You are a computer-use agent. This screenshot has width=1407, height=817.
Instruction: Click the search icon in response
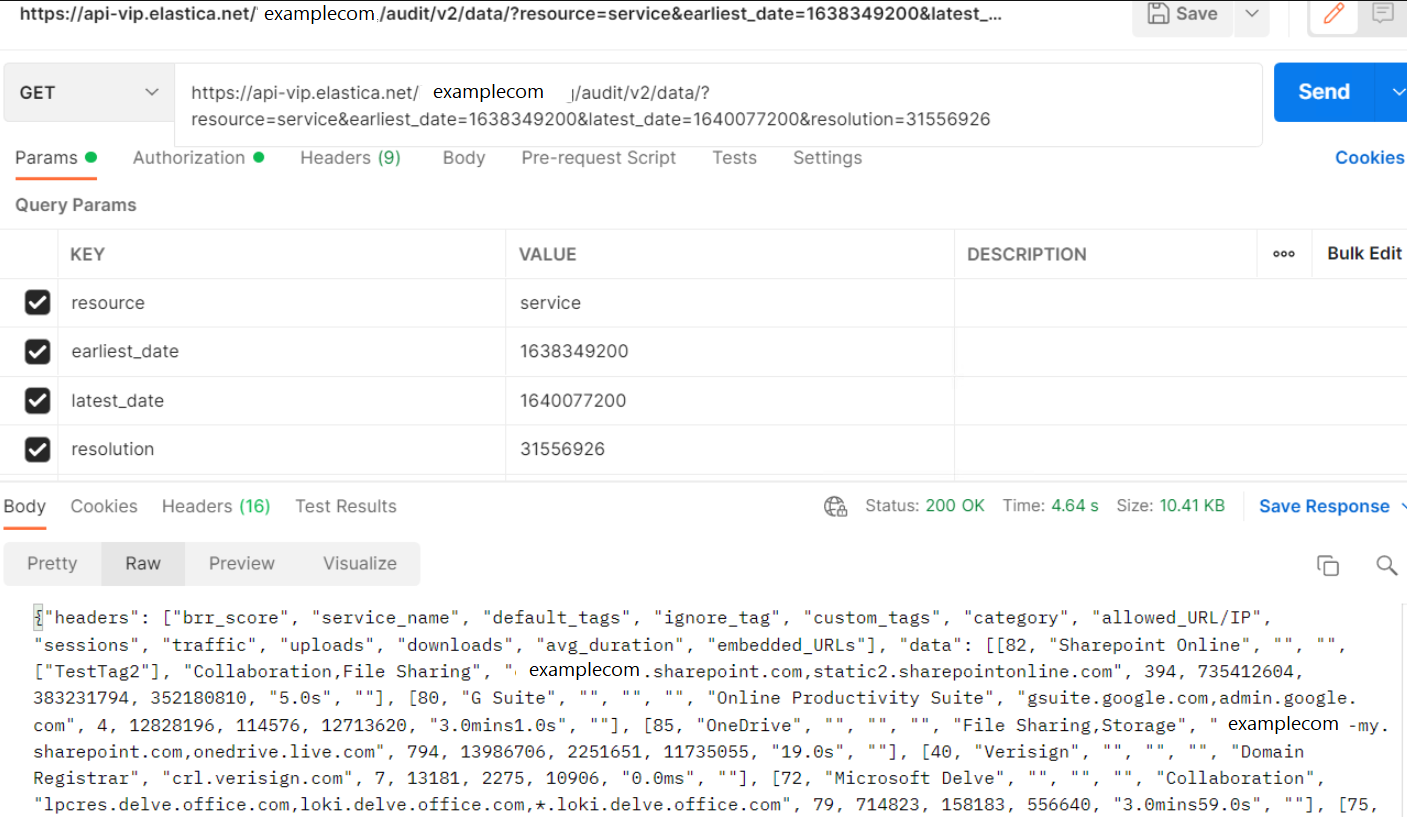click(x=1386, y=565)
